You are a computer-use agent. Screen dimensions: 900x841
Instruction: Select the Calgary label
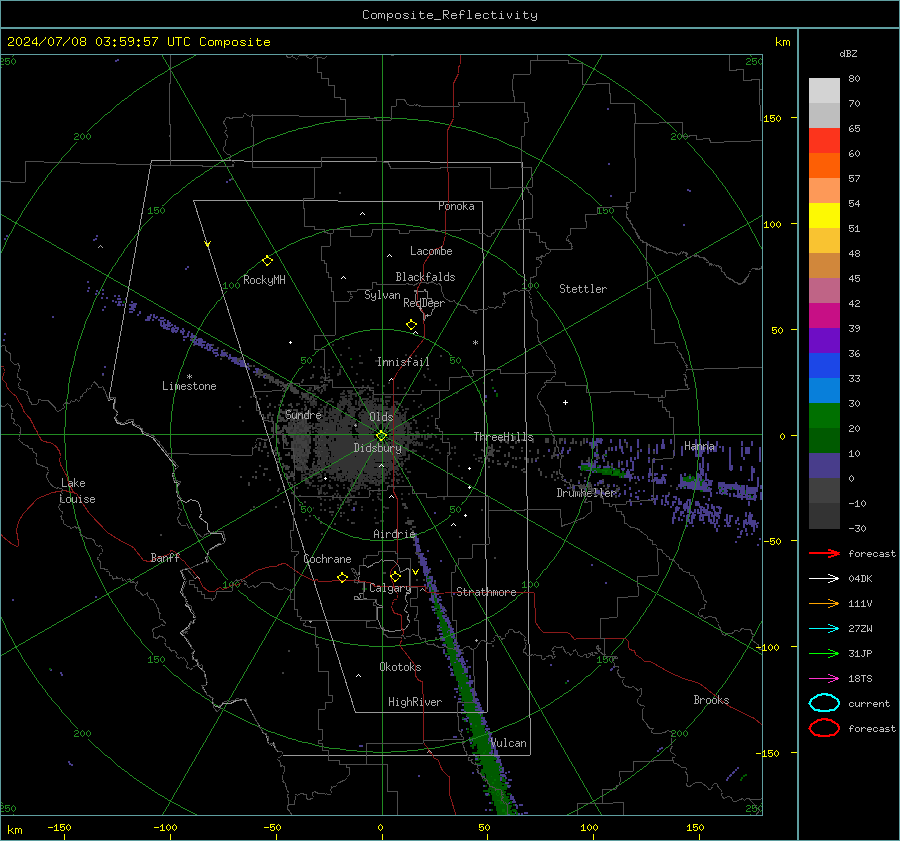pyautogui.click(x=390, y=588)
